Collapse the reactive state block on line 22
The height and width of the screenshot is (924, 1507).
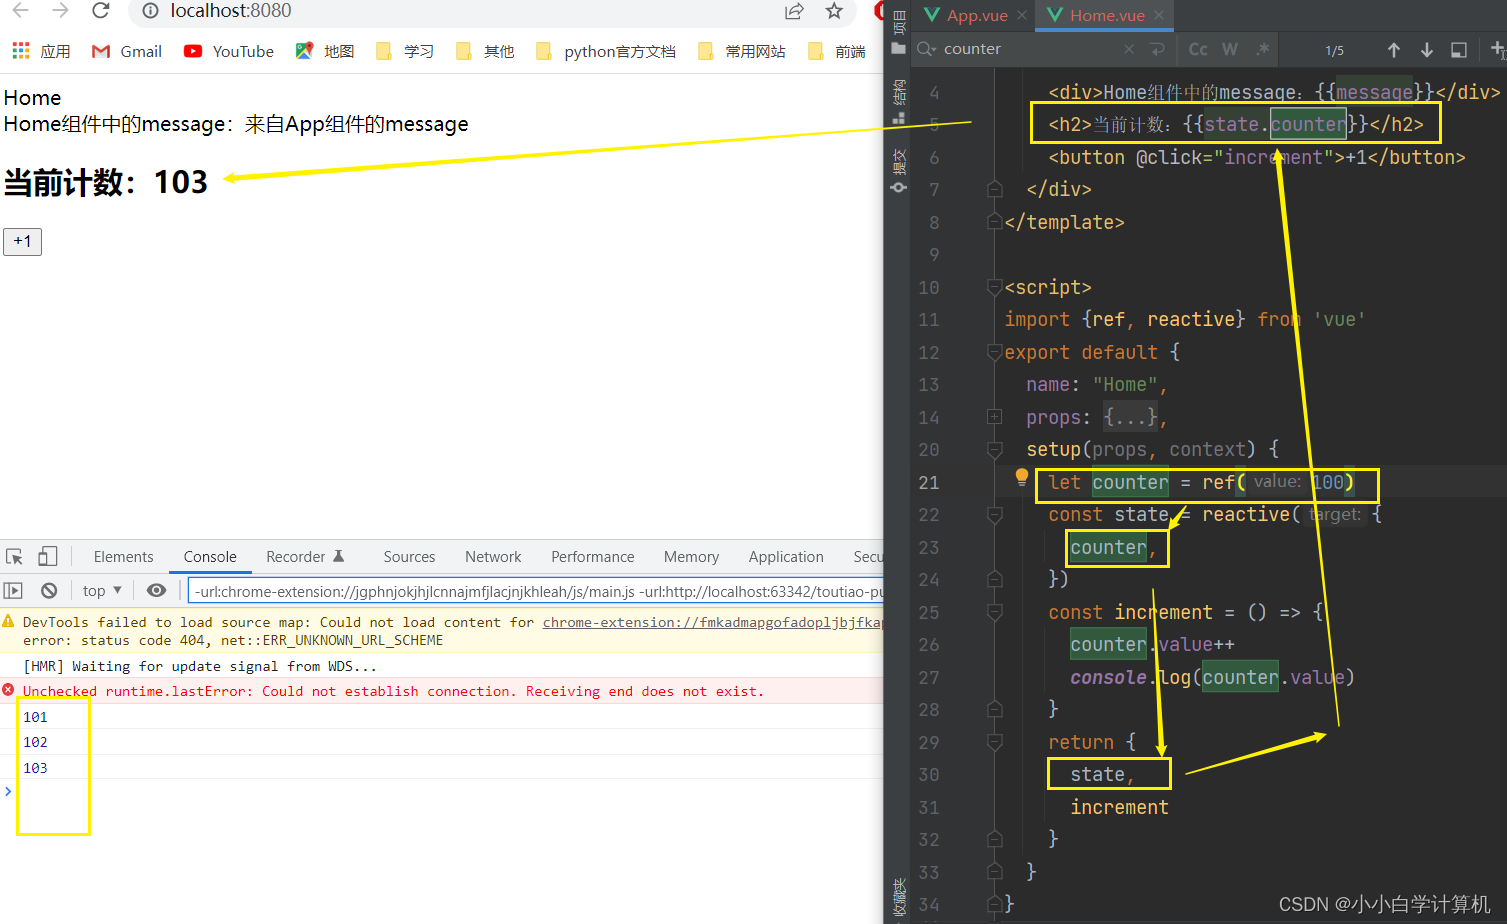coord(994,515)
